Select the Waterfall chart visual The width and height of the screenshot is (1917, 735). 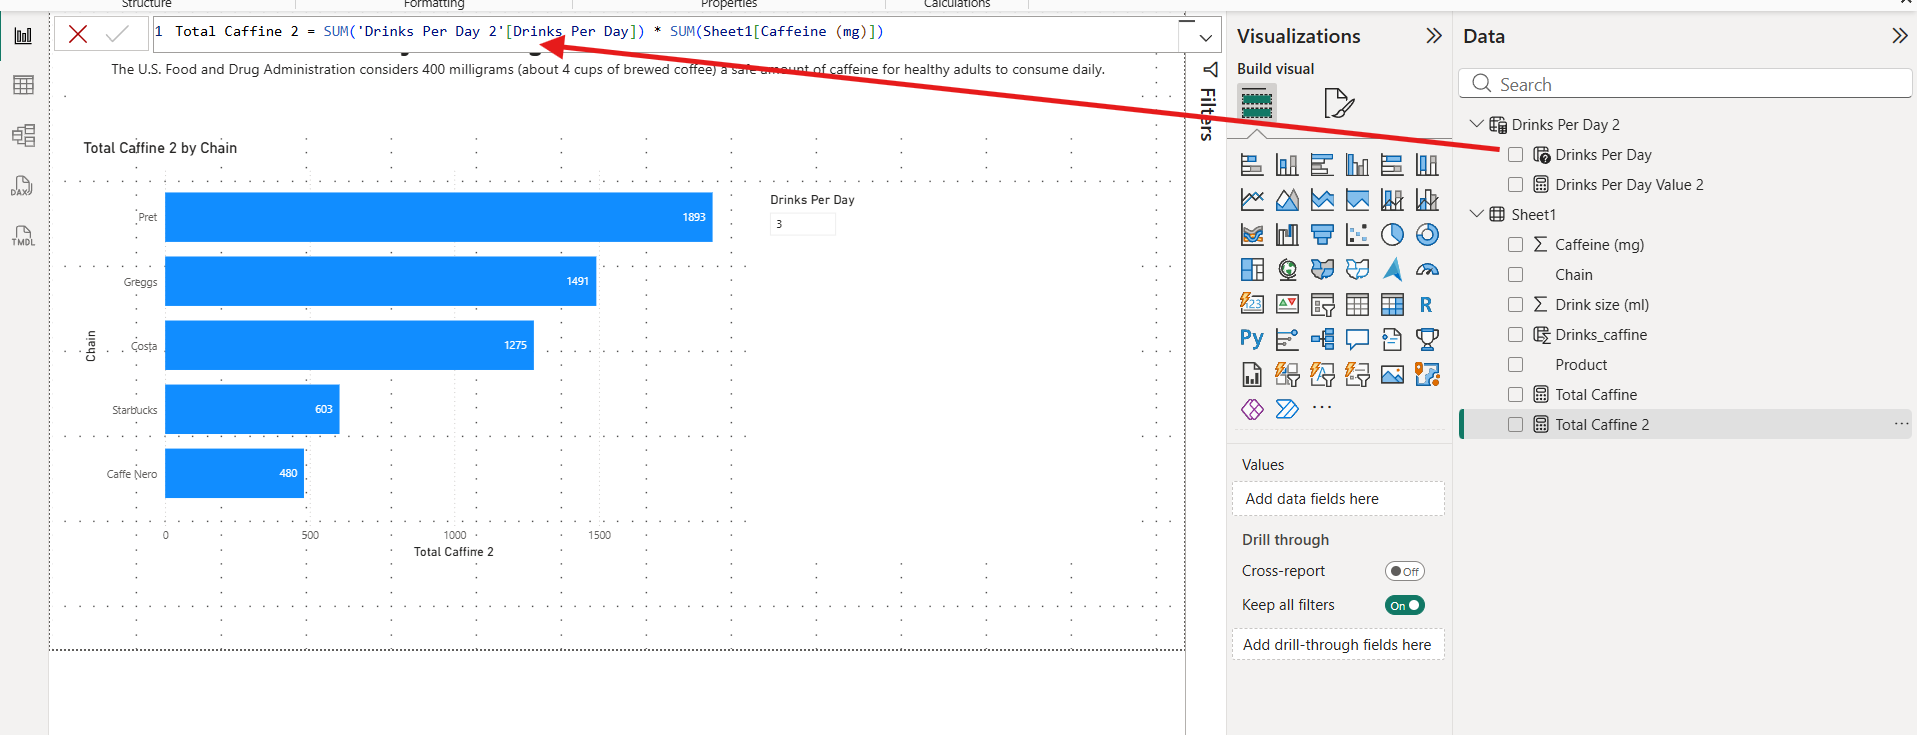pos(1287,235)
